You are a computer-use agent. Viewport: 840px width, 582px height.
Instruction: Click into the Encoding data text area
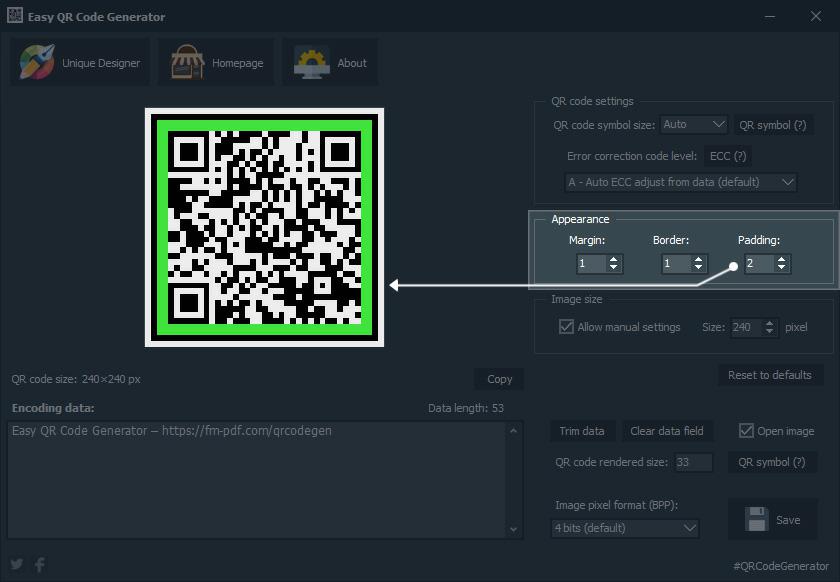click(257, 480)
